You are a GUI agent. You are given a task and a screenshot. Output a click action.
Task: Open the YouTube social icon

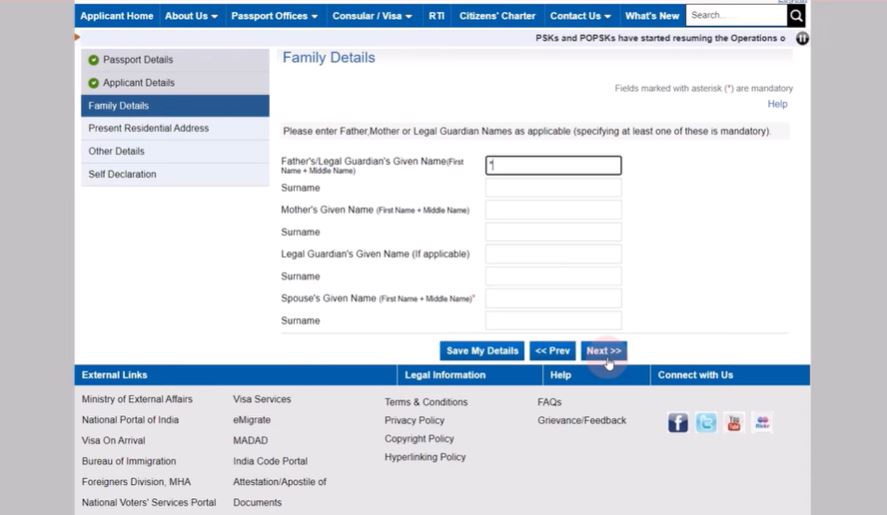(x=734, y=423)
